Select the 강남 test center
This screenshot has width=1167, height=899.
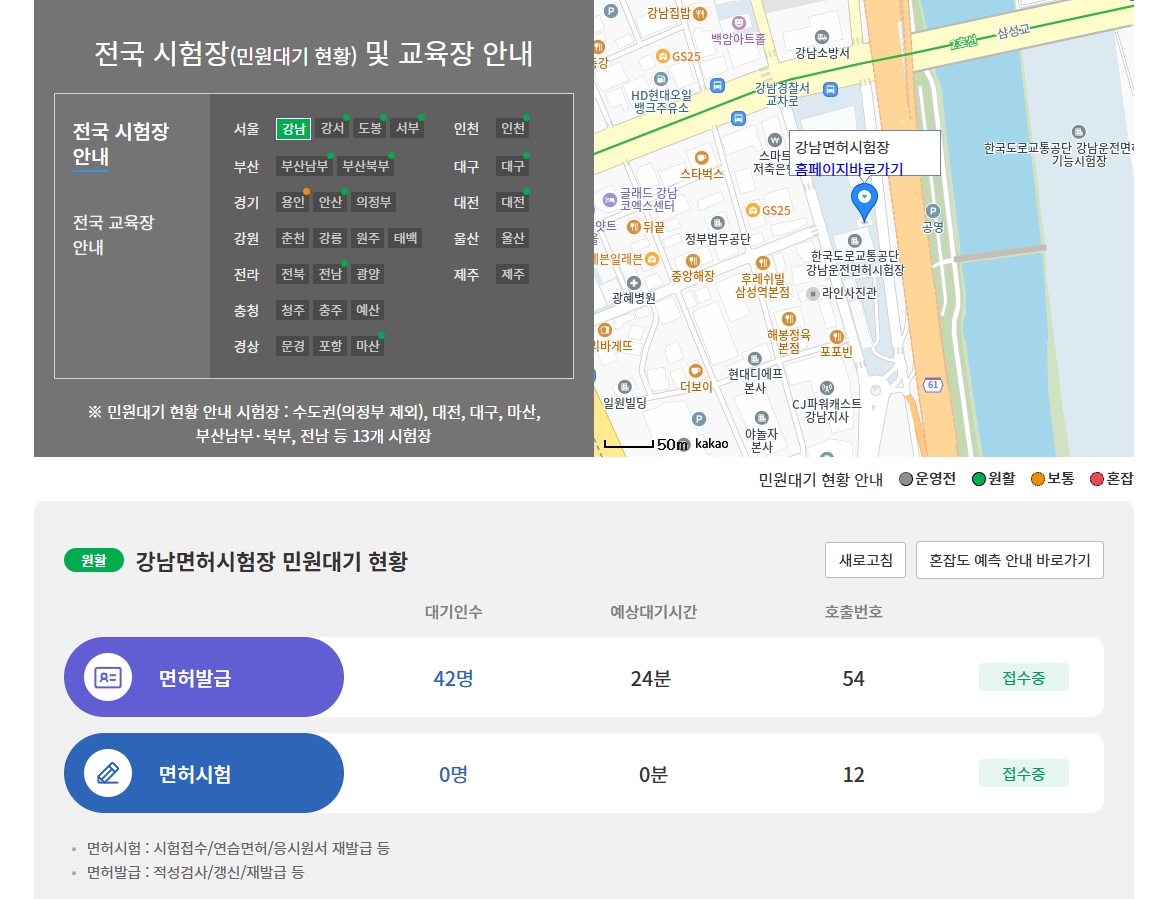[293, 128]
